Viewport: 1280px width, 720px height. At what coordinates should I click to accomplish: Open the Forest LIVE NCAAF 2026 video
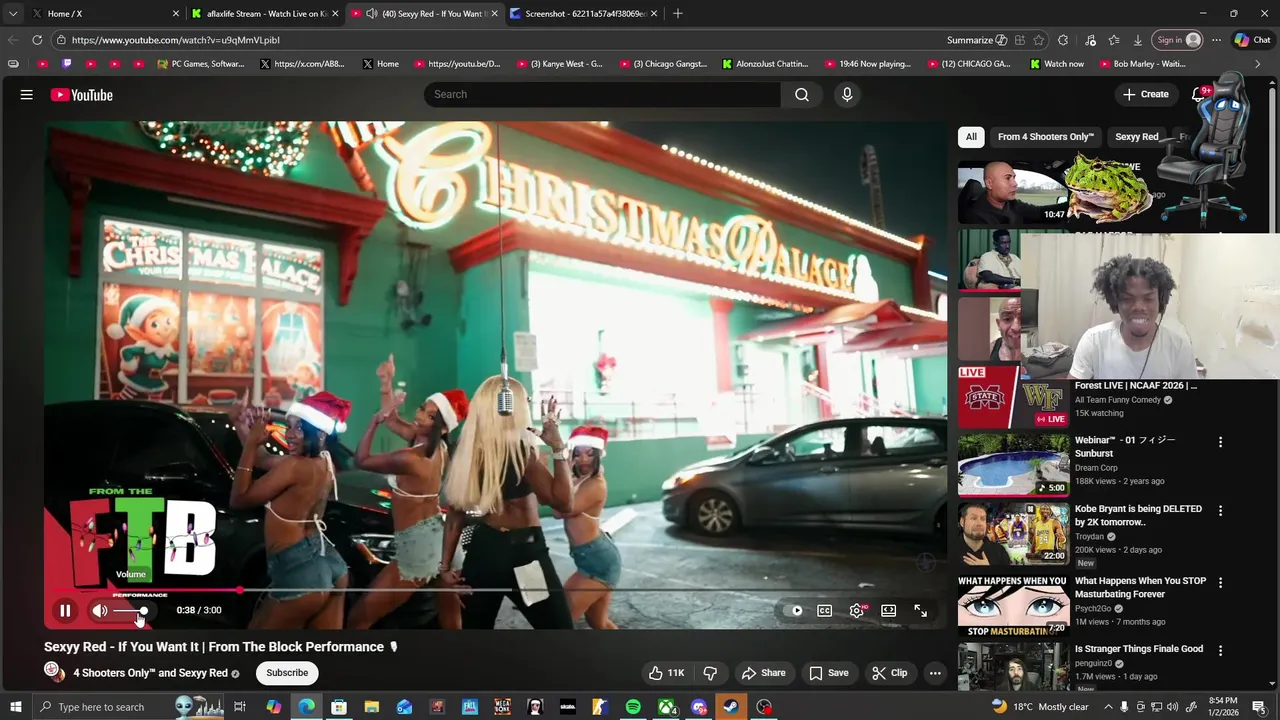click(x=1136, y=386)
